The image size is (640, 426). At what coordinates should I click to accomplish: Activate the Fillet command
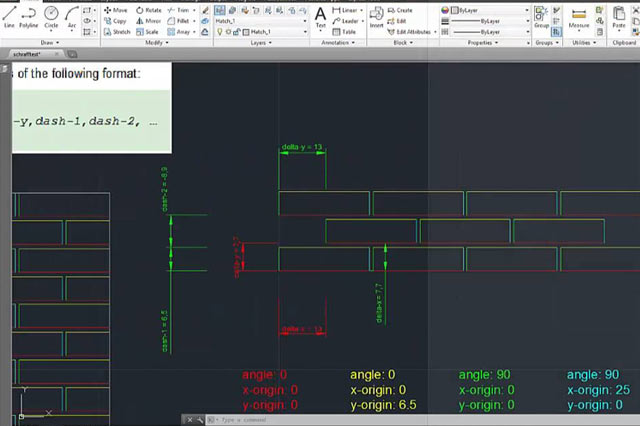[x=178, y=21]
